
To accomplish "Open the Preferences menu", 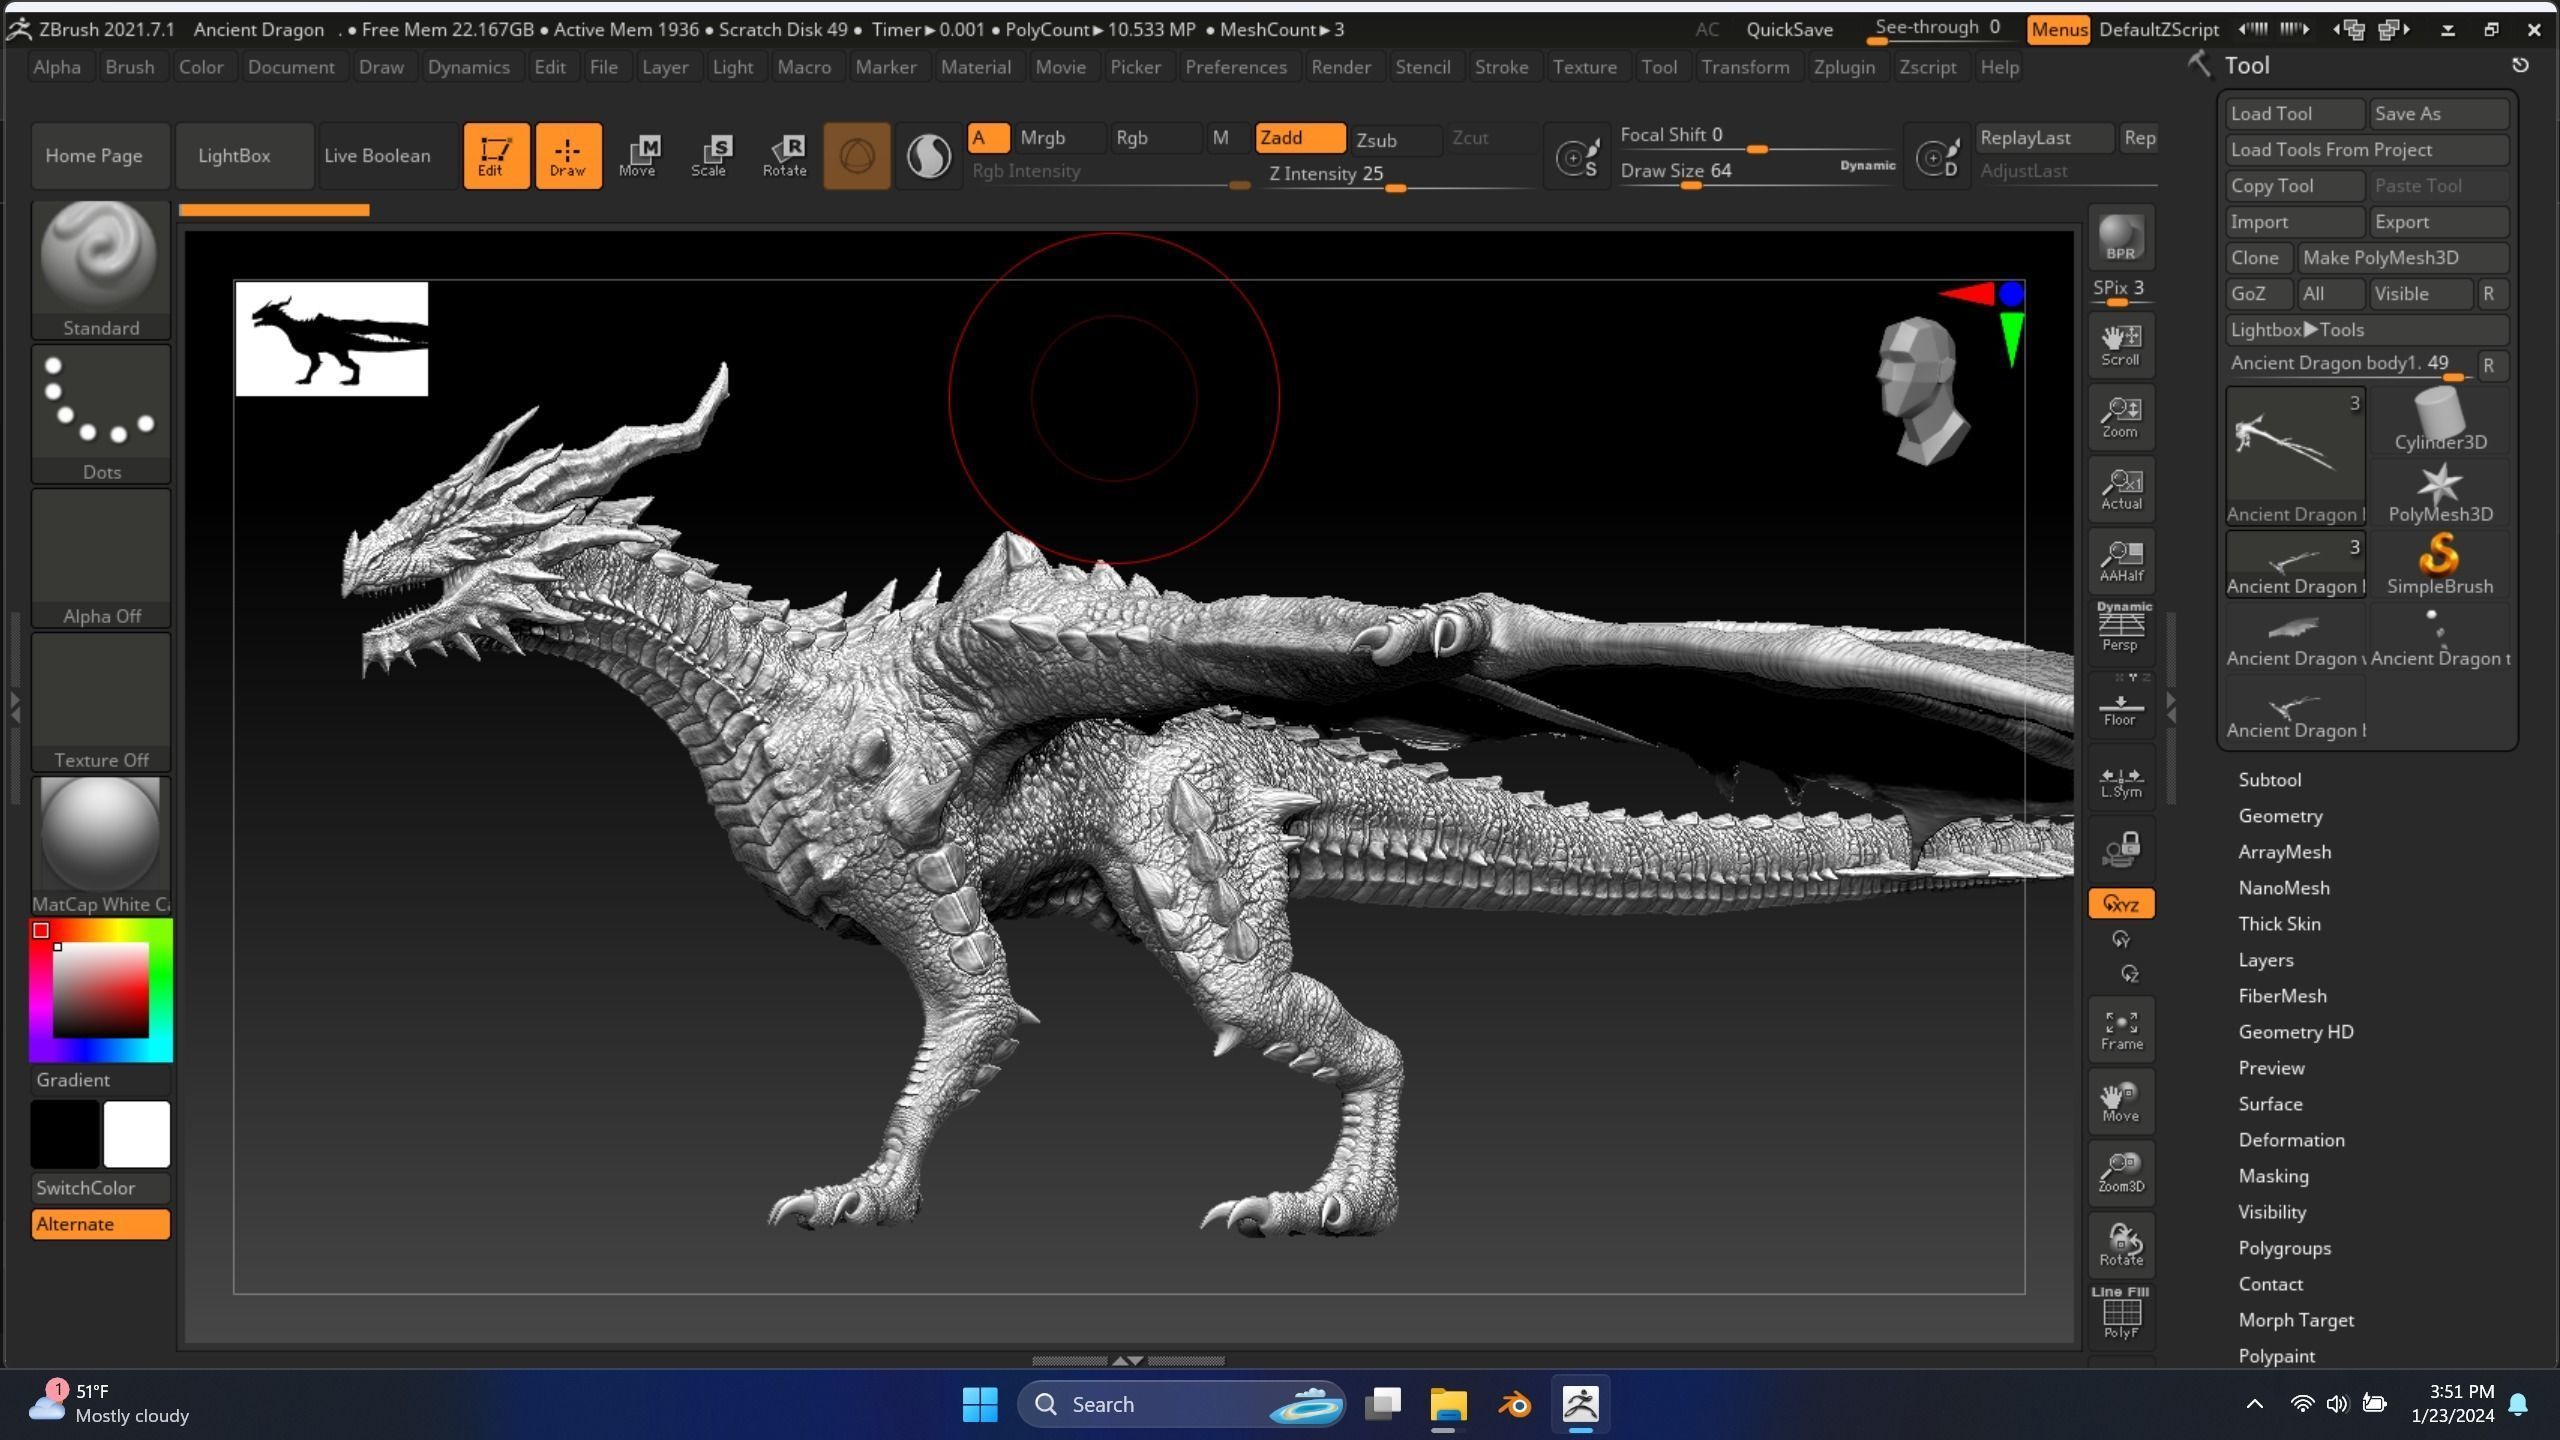I will click(1236, 67).
